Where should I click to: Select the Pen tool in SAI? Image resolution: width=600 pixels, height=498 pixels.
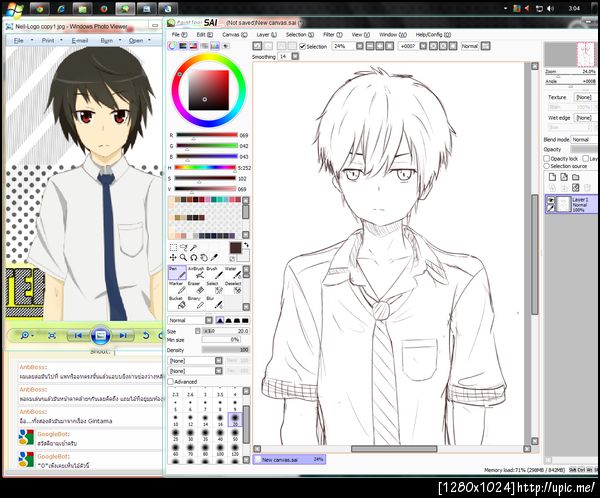pos(177,273)
